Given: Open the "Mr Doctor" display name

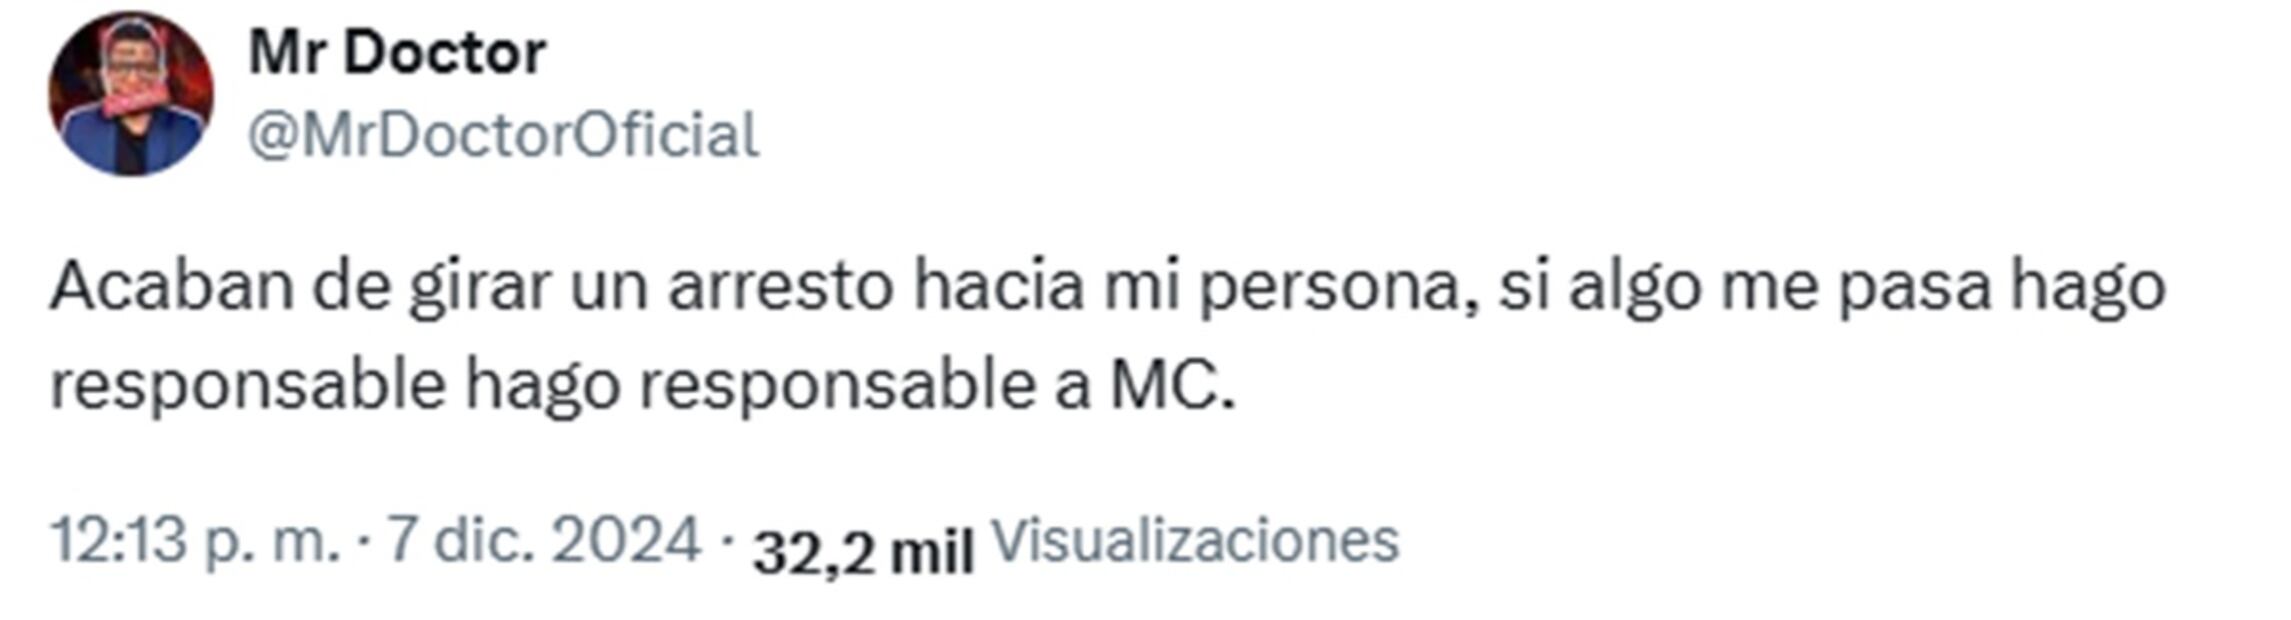Looking at the screenshot, I should pos(397,53).
